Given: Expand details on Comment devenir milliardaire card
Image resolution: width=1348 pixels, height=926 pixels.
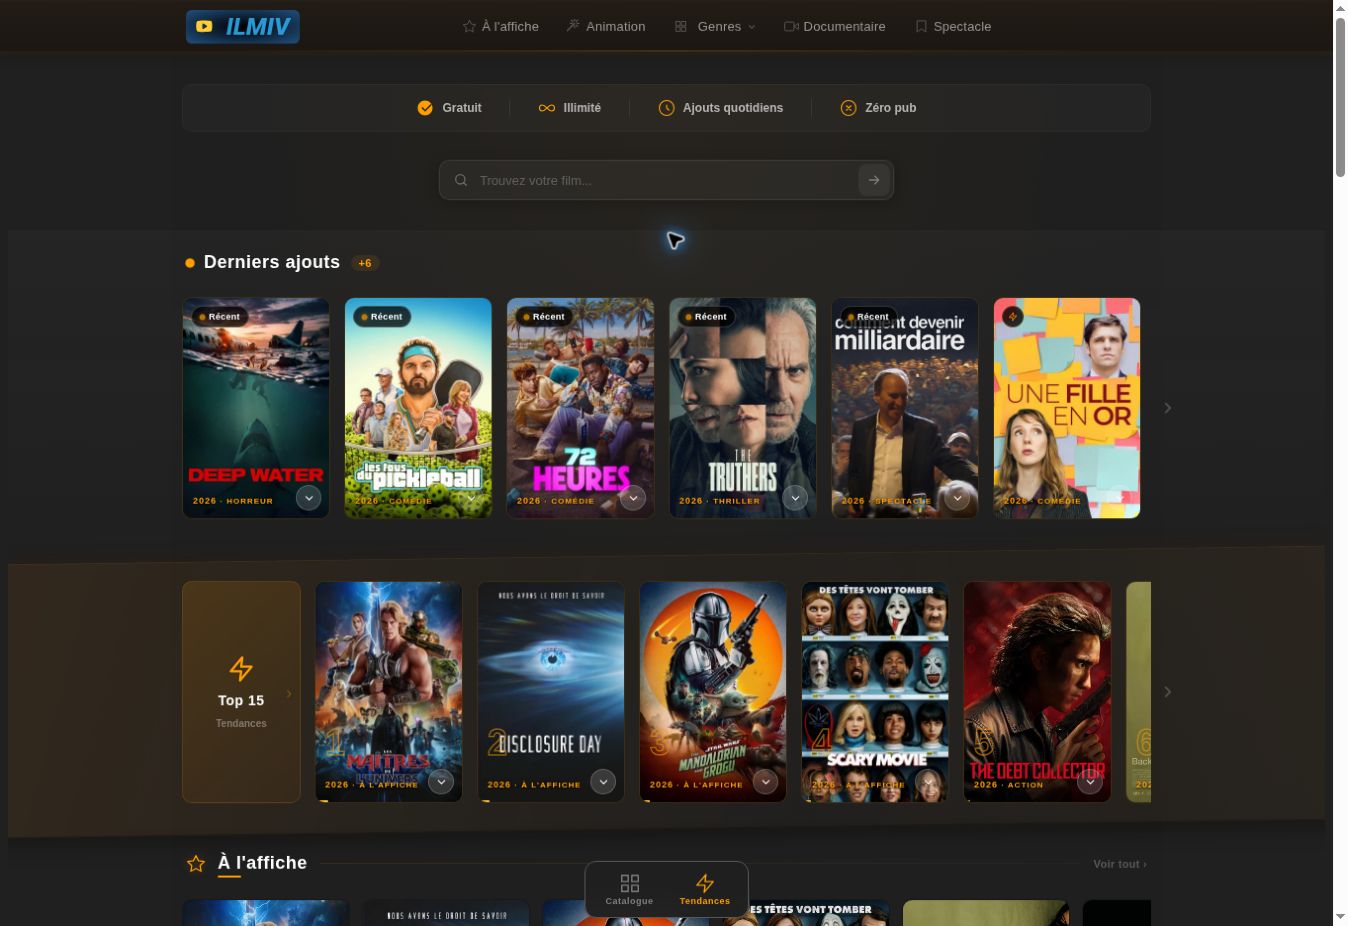Looking at the screenshot, I should point(957,498).
